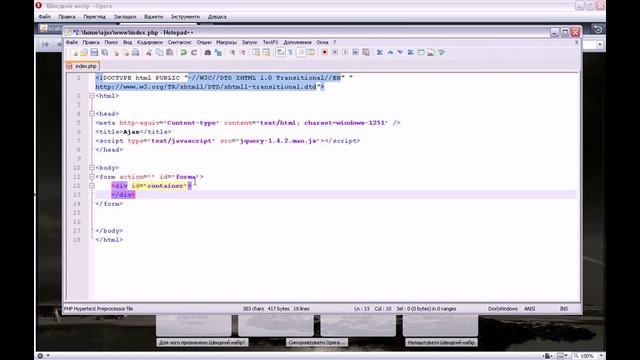This screenshot has width=640, height=360.
Task: Undo the last edit via green arrow
Action: click(x=184, y=53)
